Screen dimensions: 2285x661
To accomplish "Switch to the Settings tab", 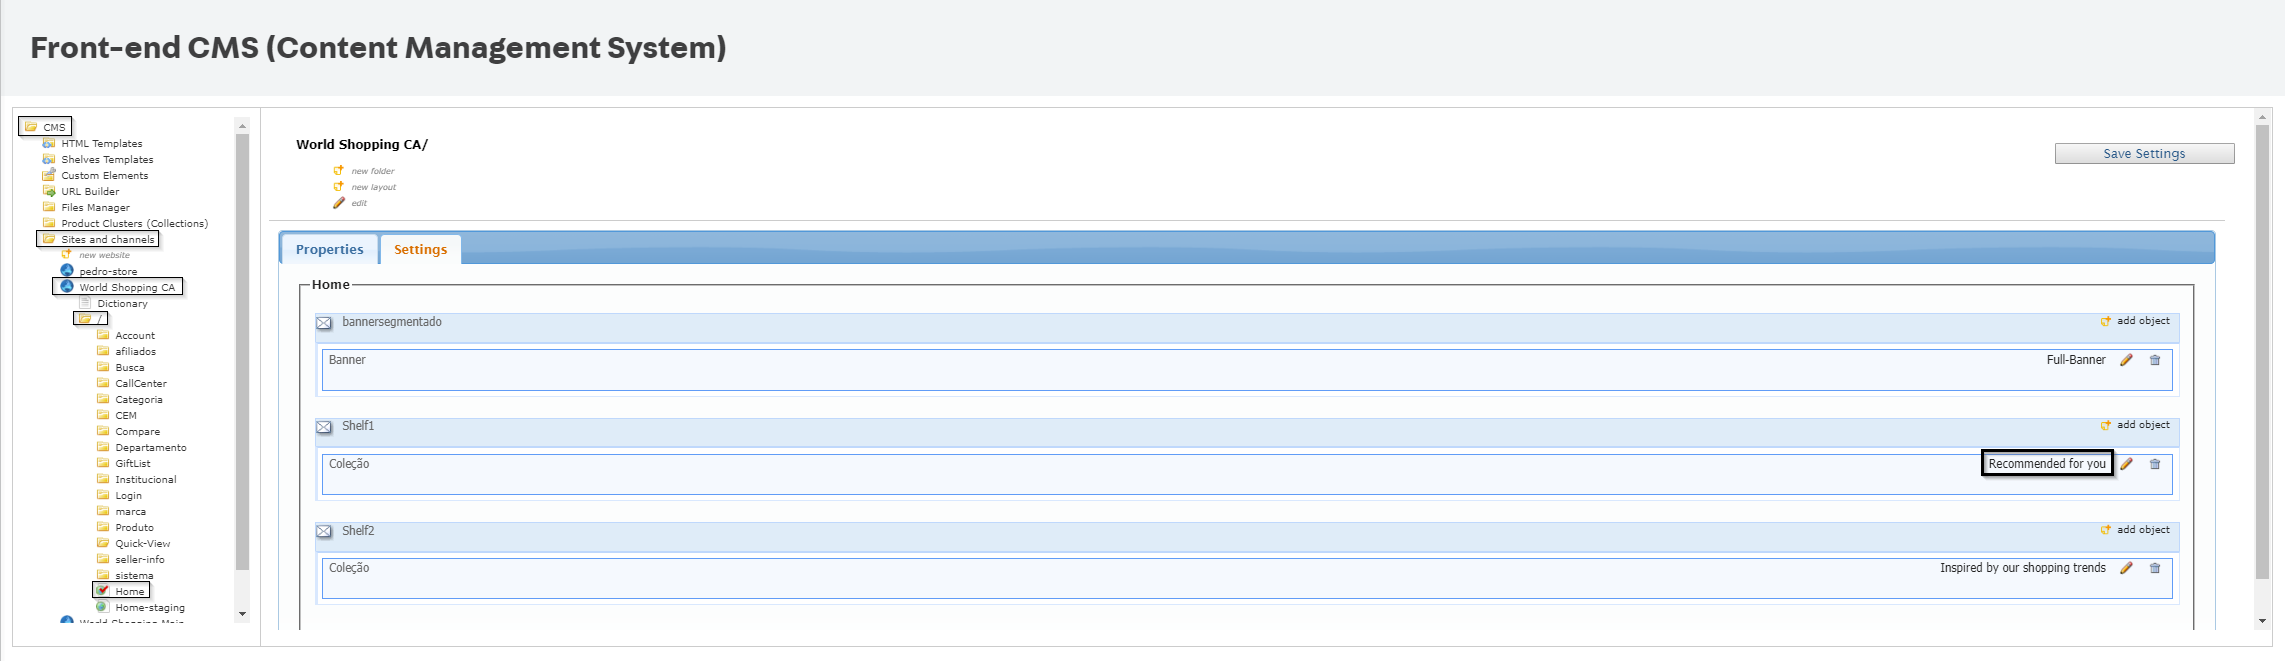I will coord(420,249).
